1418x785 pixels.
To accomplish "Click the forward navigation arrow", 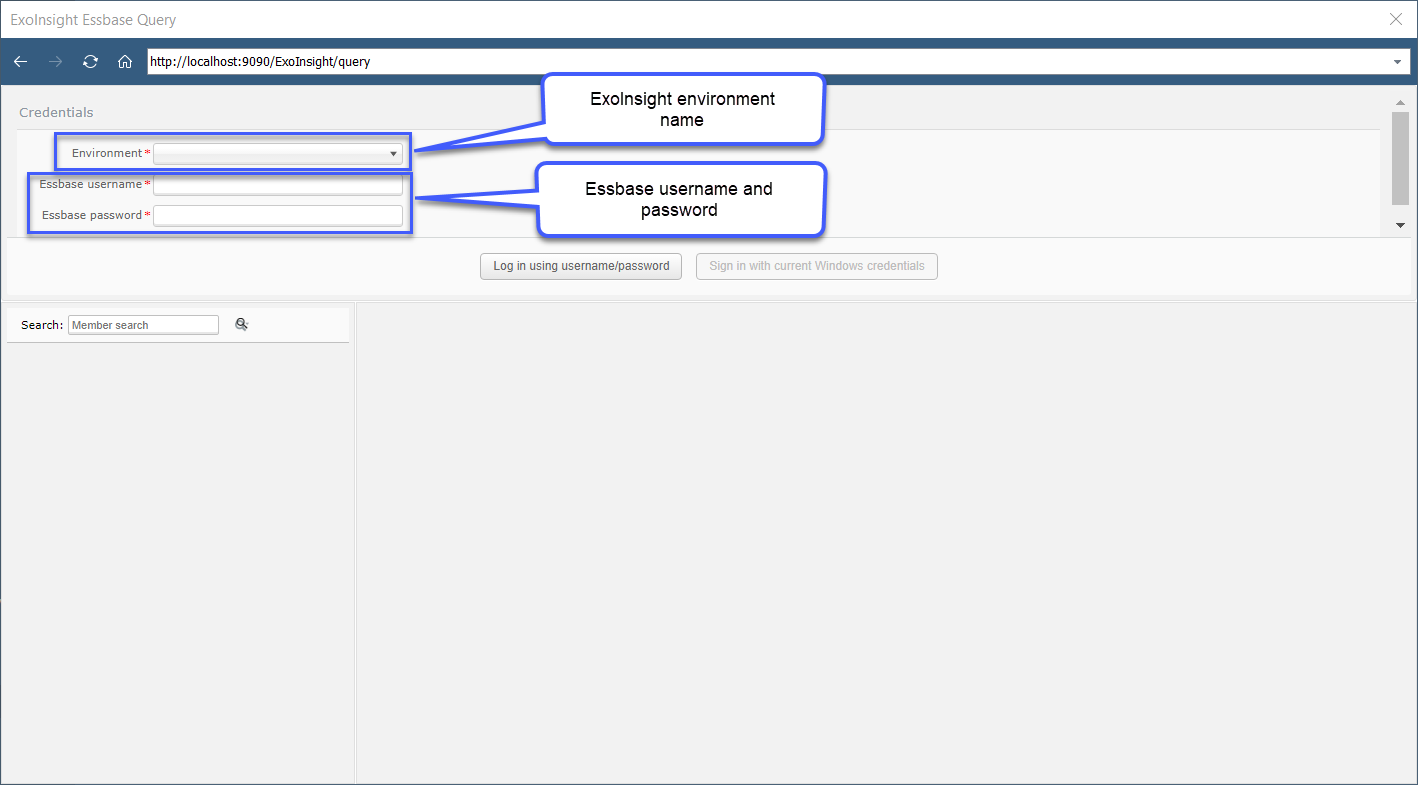I will click(56, 62).
